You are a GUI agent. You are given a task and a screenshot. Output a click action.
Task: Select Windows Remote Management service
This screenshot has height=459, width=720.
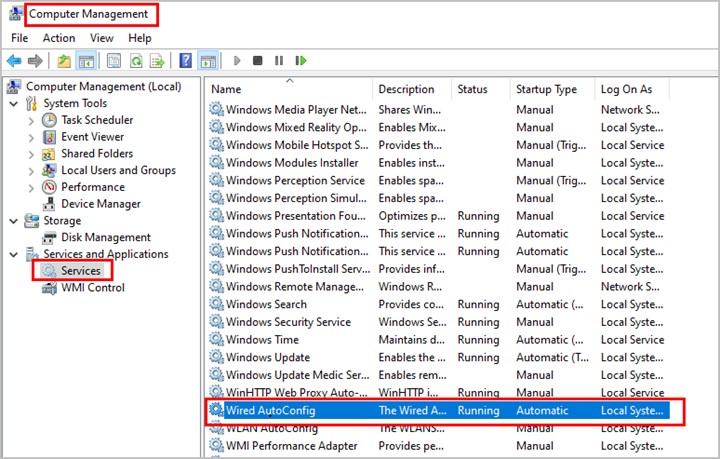439,286
